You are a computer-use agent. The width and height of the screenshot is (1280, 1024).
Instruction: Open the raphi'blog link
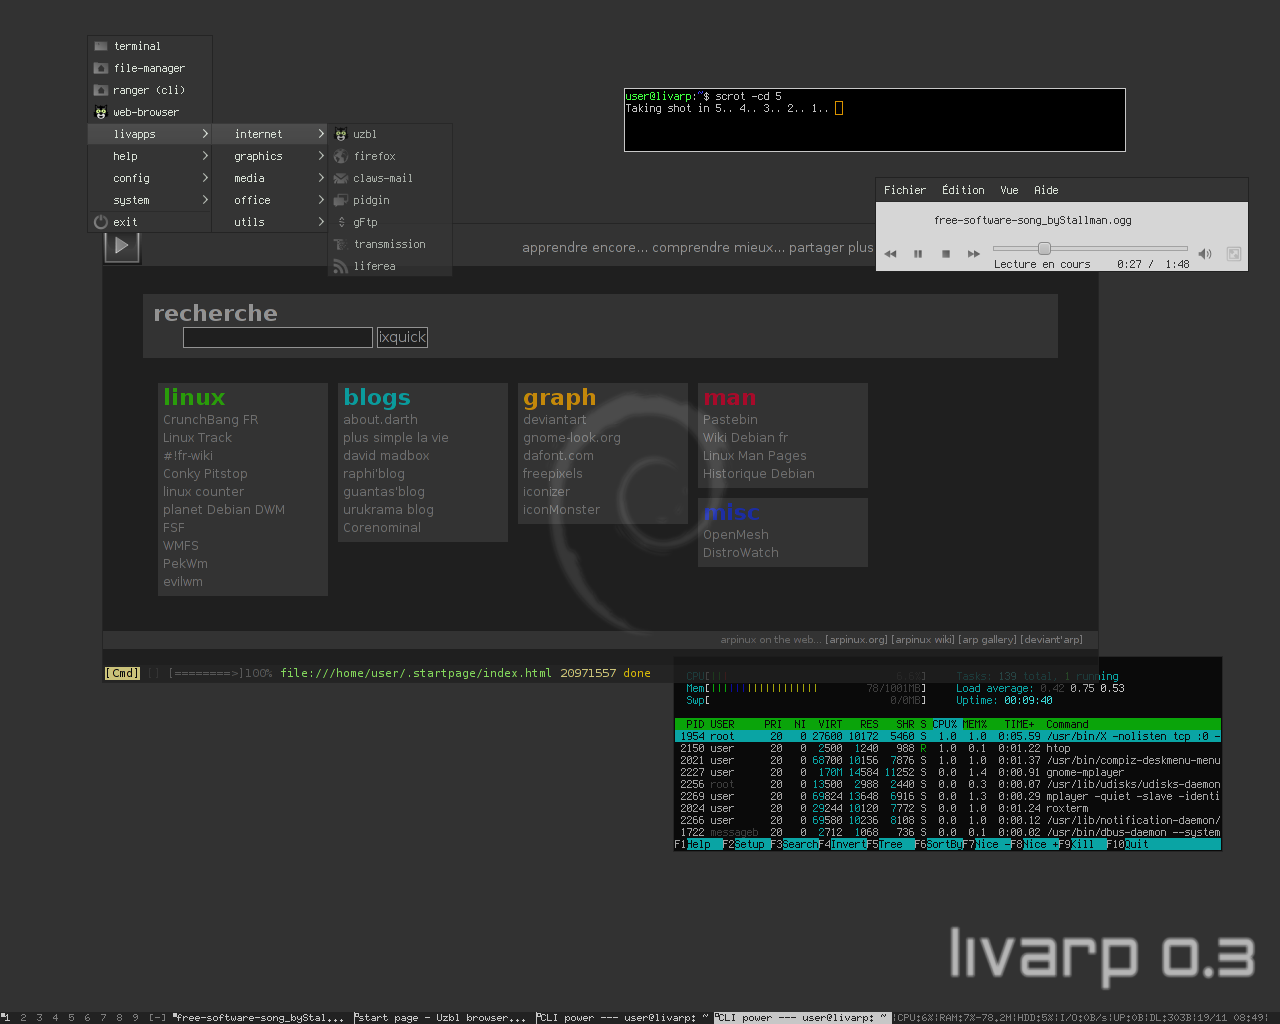point(374,474)
